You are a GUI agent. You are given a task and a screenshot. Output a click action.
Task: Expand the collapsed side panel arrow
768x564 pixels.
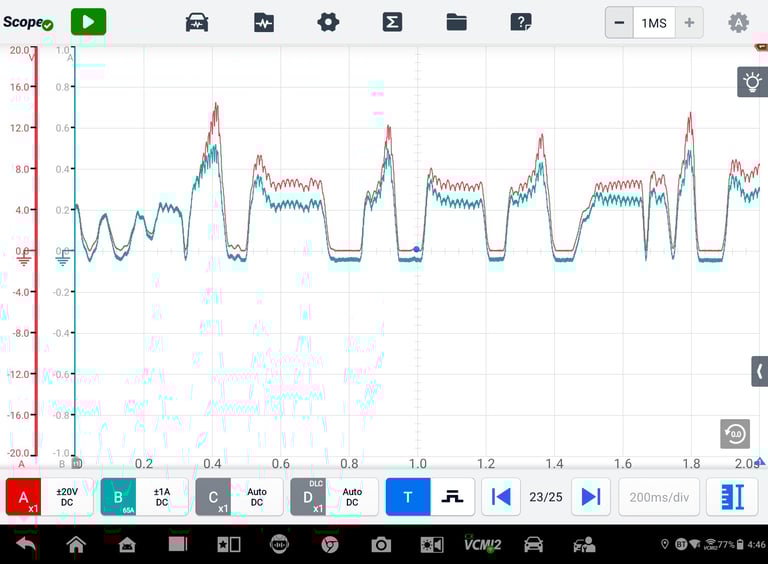pyautogui.click(x=760, y=372)
